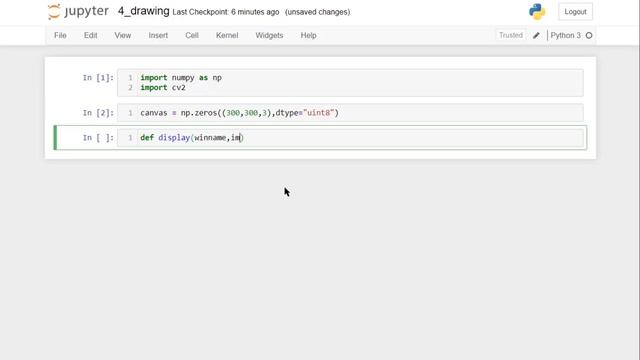Click the Python logo icon
640x360 pixels.
click(x=537, y=12)
